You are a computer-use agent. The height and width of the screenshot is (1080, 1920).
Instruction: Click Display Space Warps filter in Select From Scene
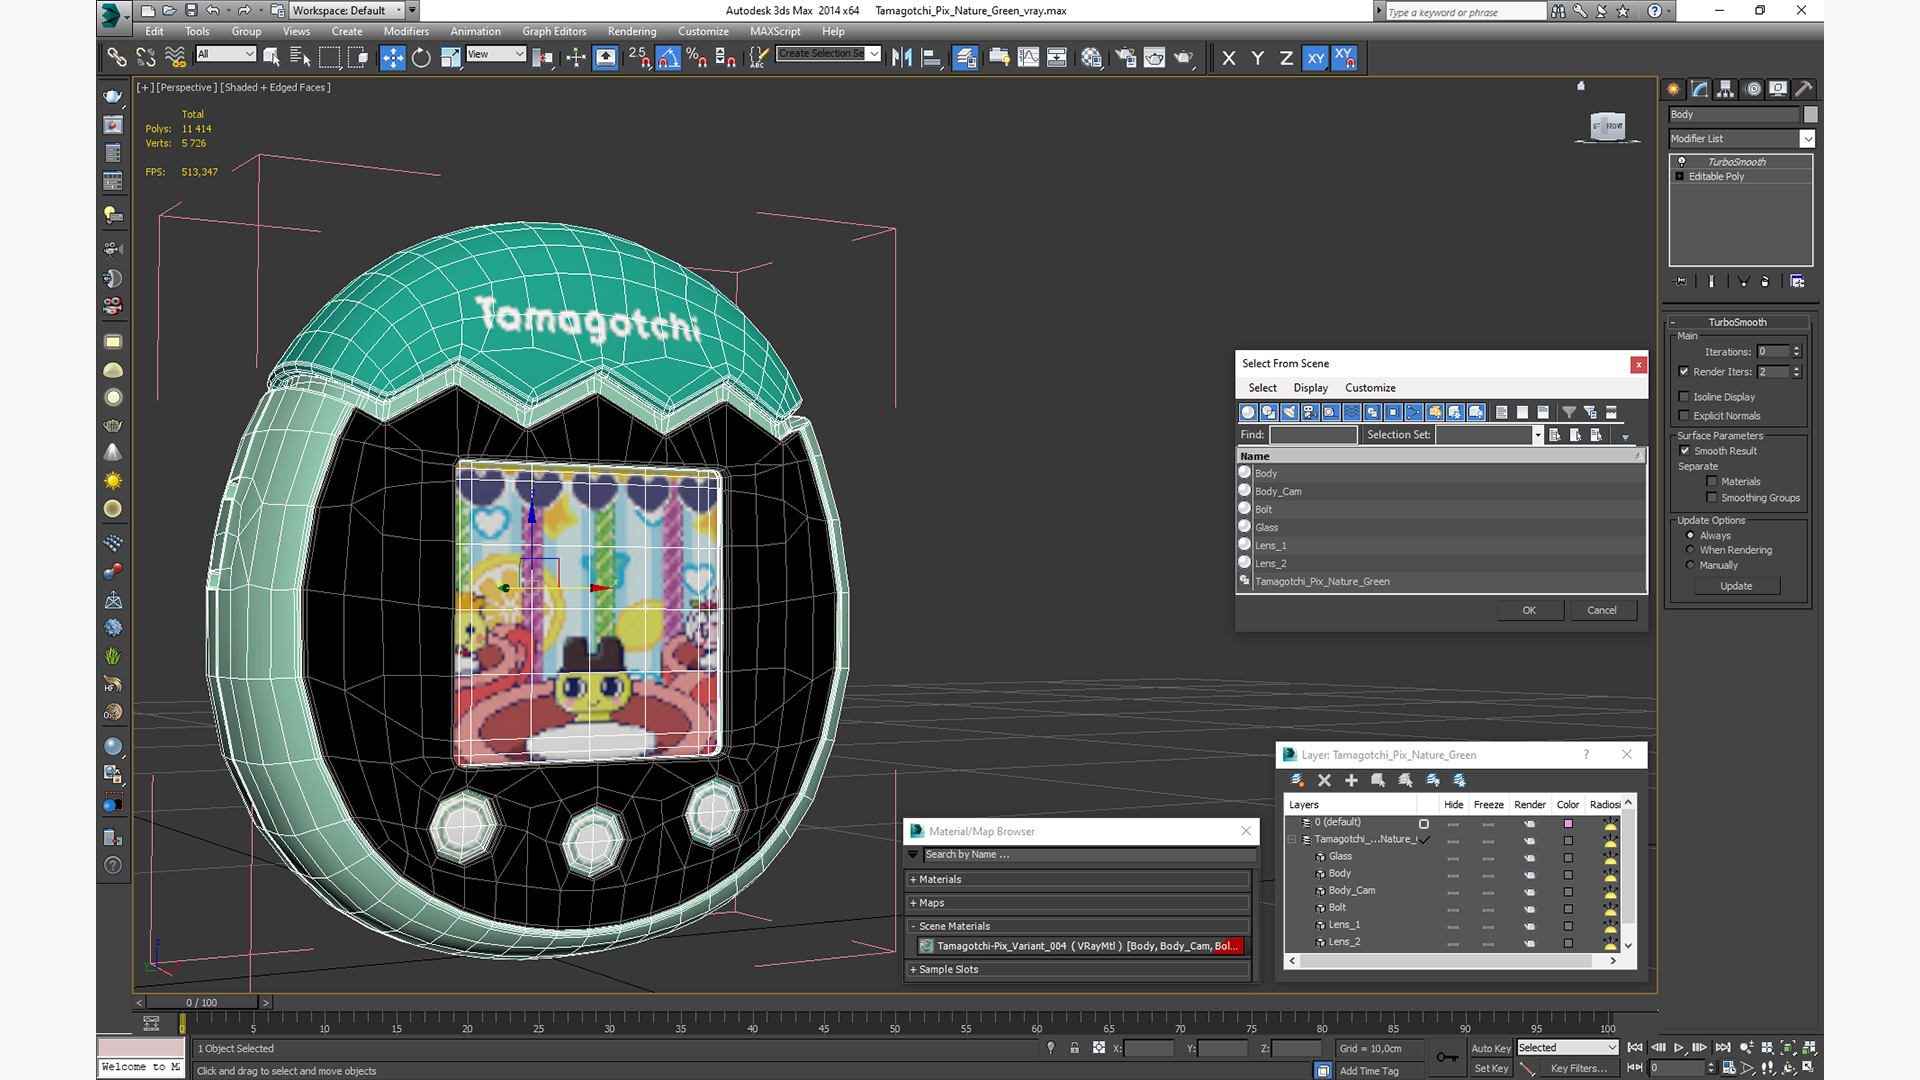pyautogui.click(x=1351, y=412)
